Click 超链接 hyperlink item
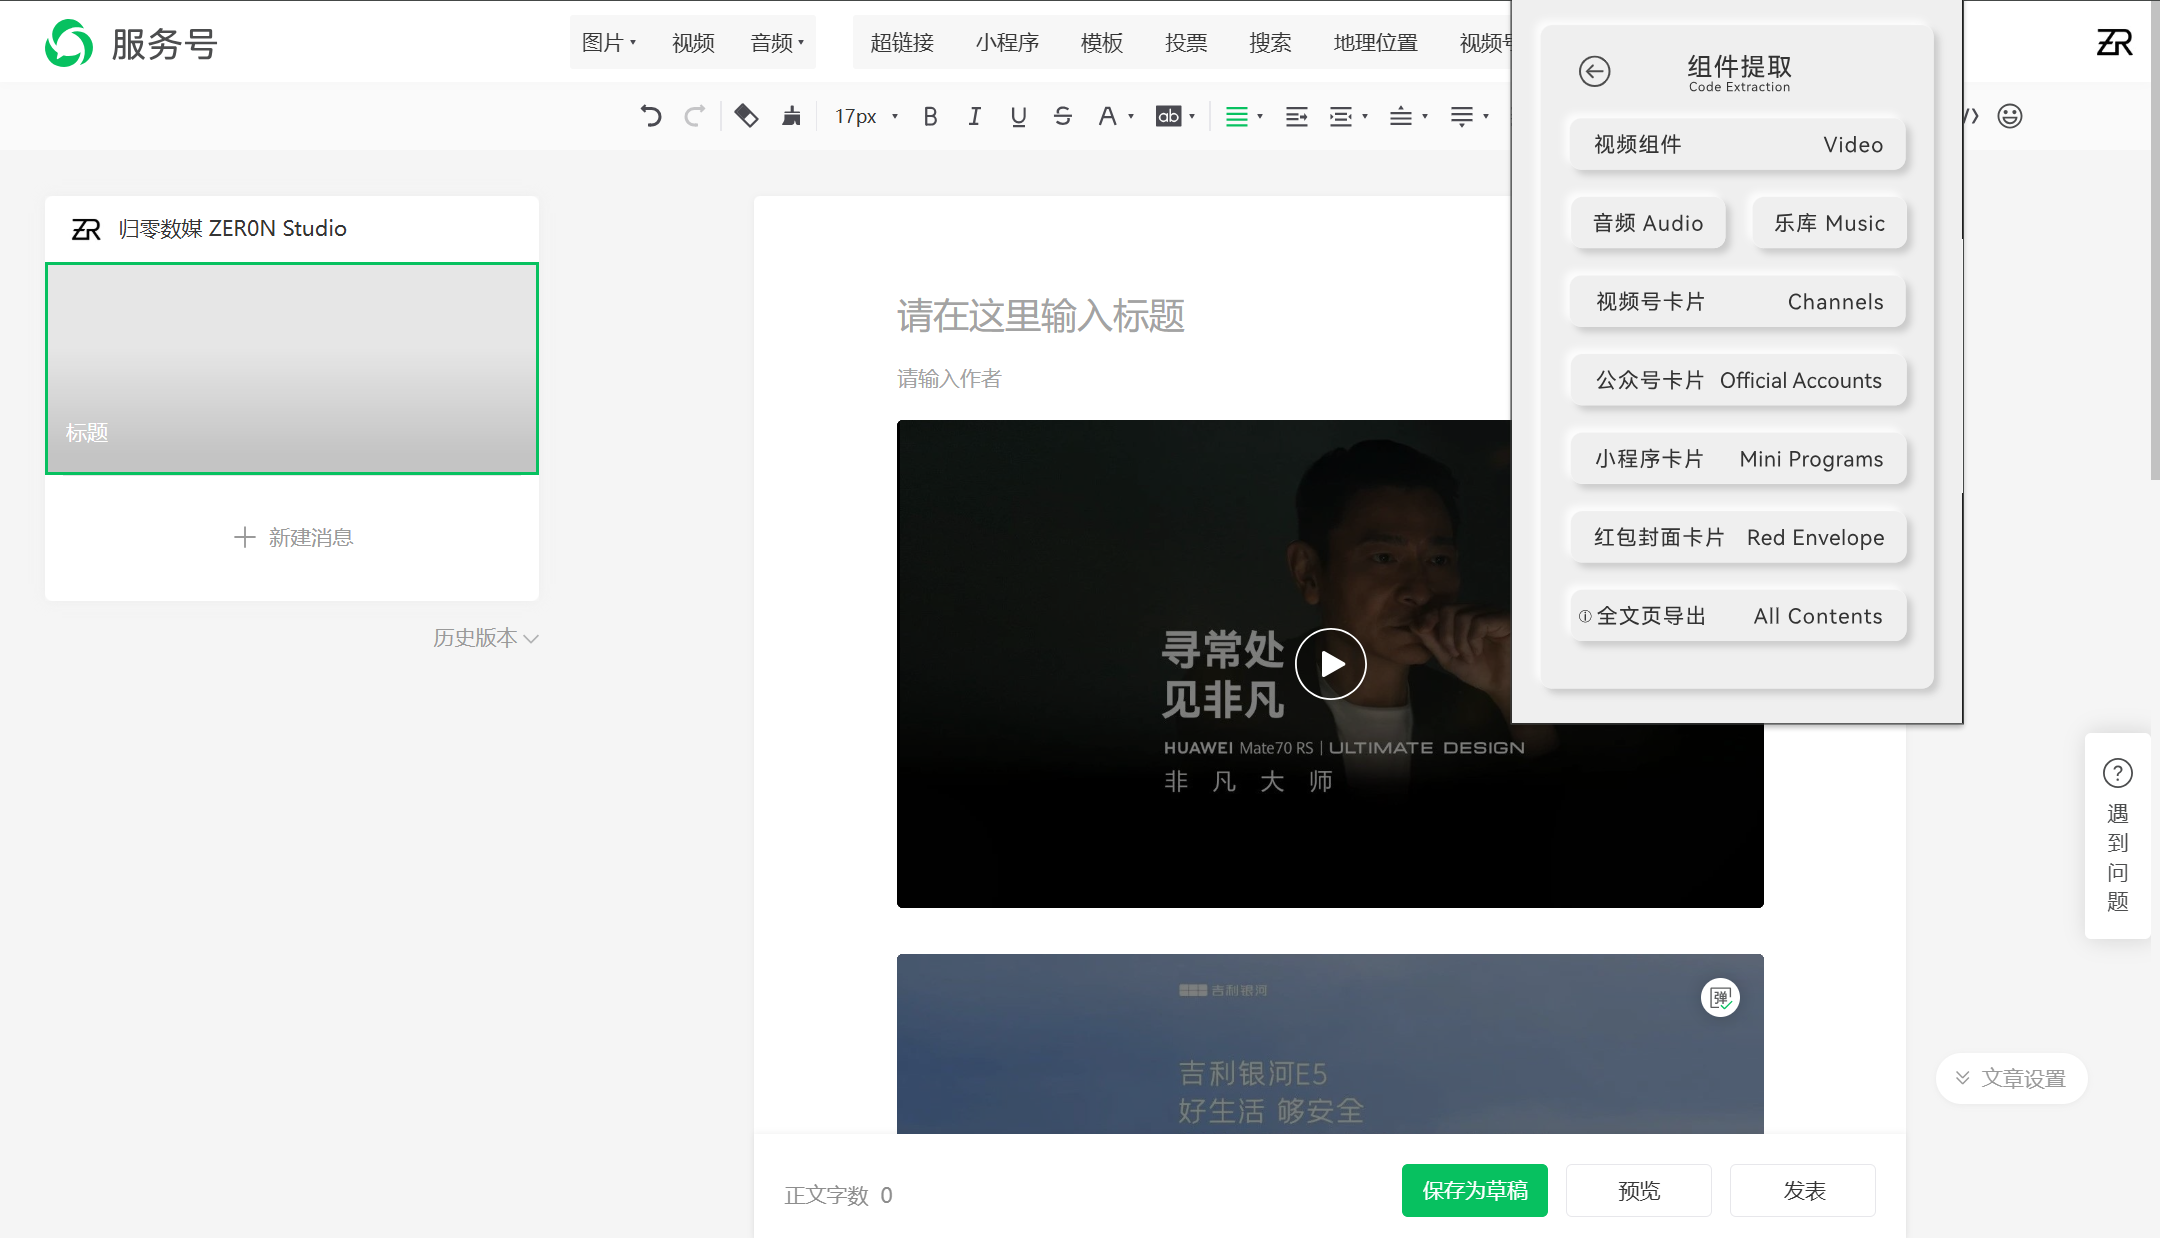 pos(902,43)
